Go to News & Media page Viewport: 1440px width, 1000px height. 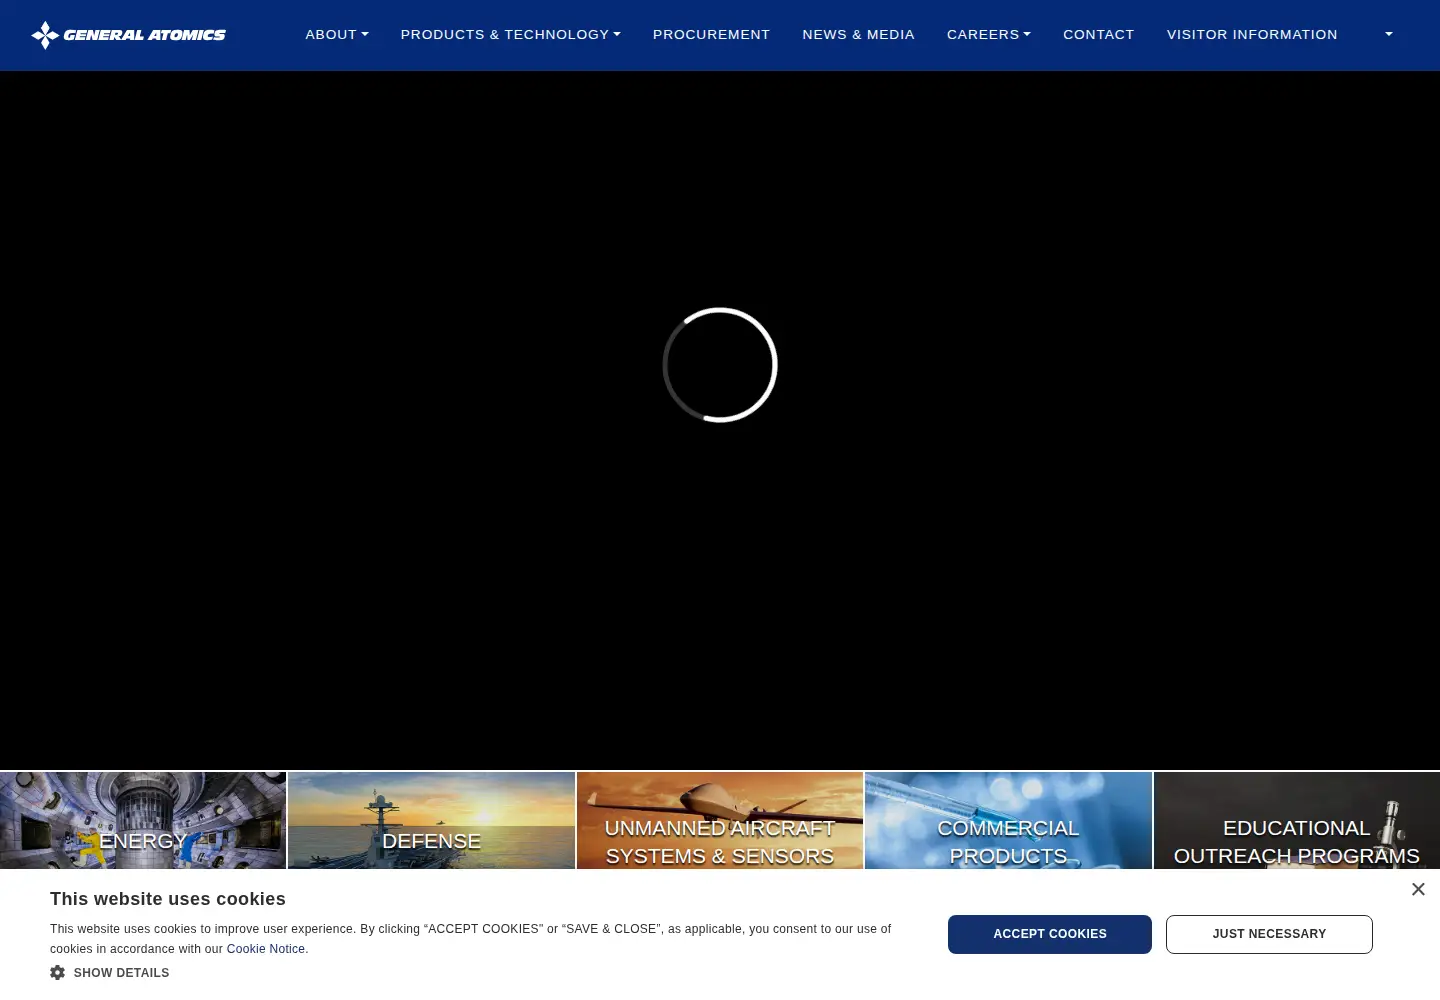tap(858, 35)
